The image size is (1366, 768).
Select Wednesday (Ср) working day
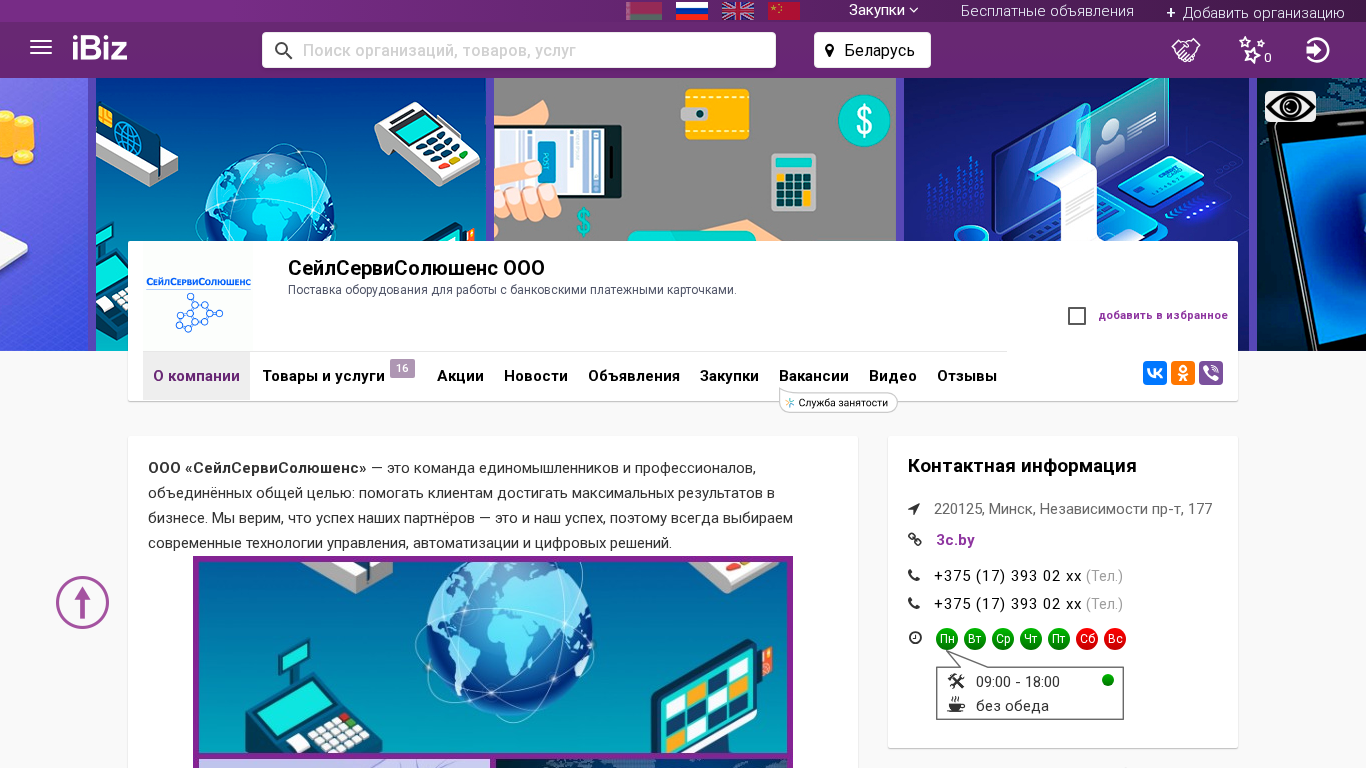click(x=1003, y=639)
